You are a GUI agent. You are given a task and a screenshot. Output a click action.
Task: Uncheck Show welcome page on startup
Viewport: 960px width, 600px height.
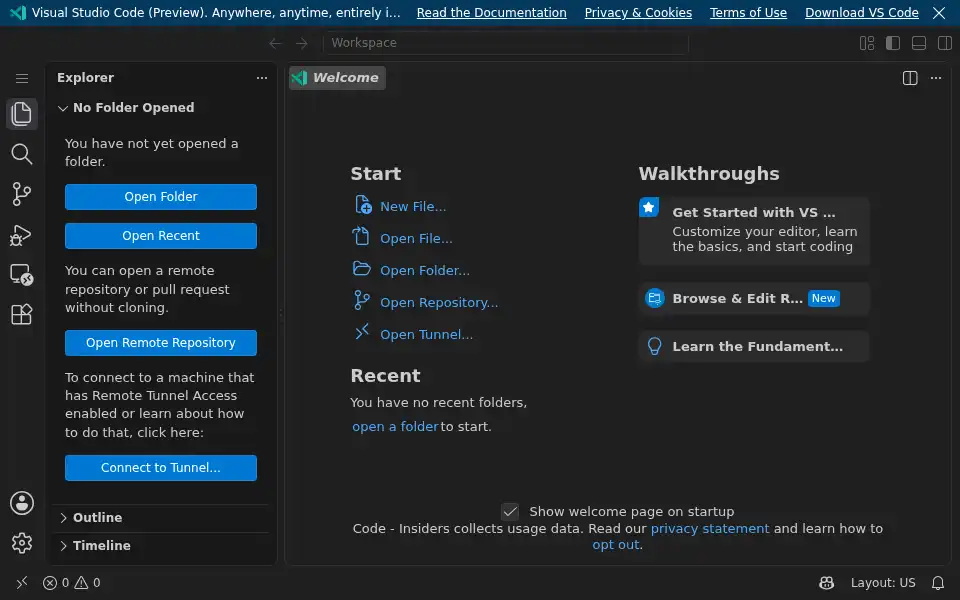click(510, 511)
